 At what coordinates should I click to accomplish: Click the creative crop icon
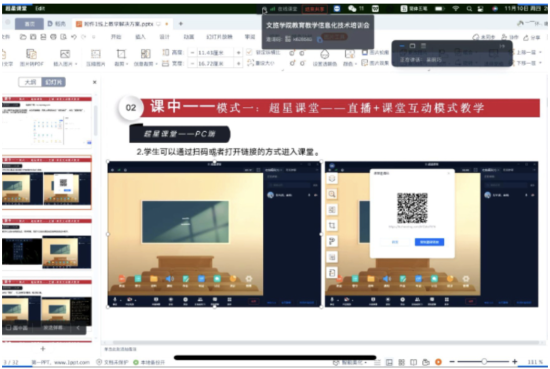146,54
